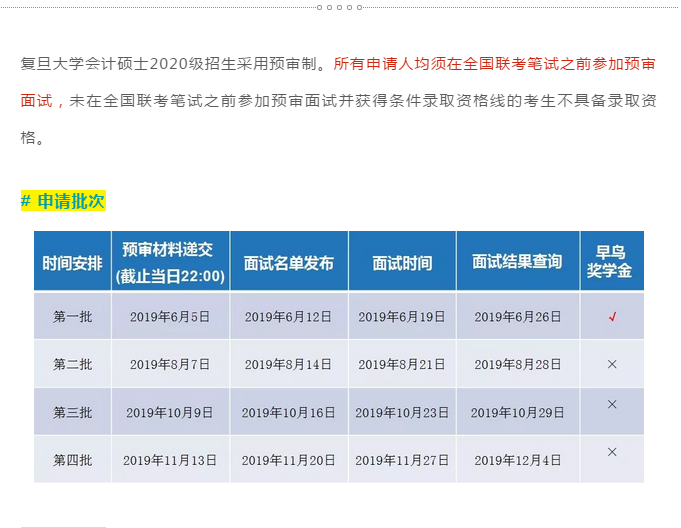Click the text '复旦大学会计硕士2020级招生采用预审制'
Viewport: 681px width, 528px height.
pyautogui.click(x=169, y=64)
